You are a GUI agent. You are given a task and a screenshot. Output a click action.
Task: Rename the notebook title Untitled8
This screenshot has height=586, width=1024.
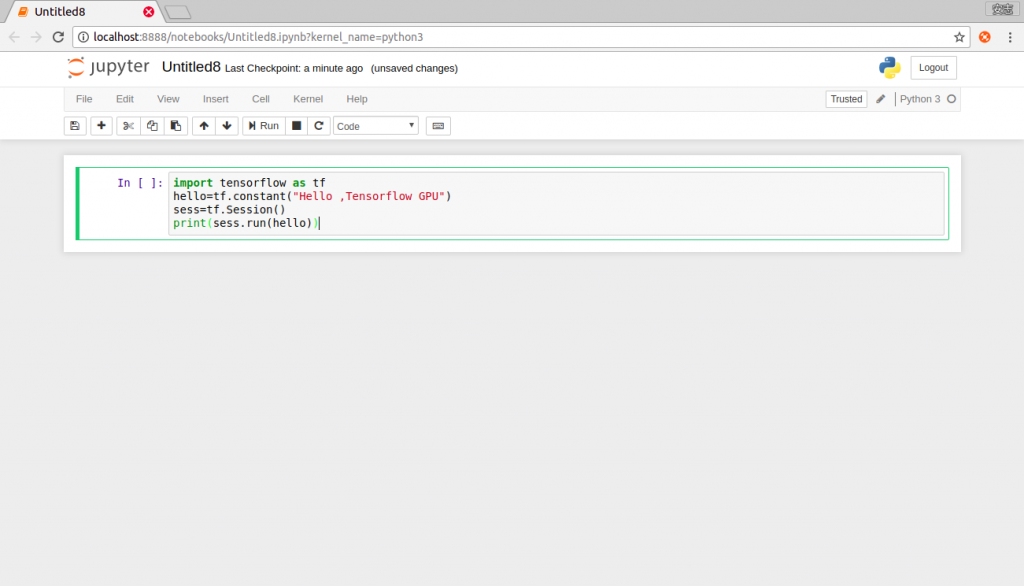pos(191,67)
